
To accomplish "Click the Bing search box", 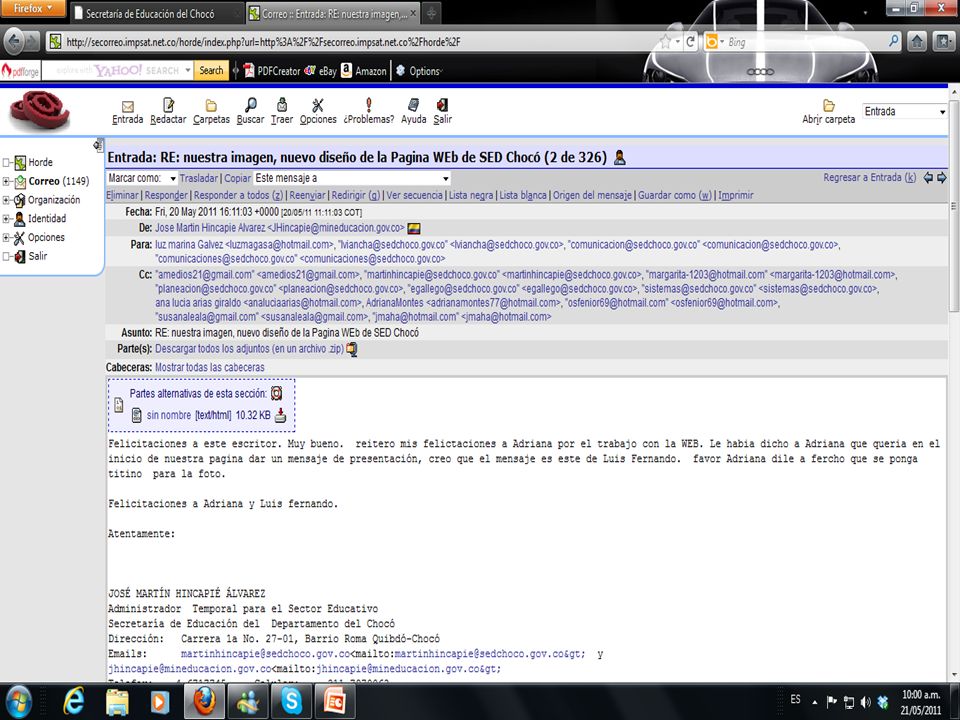I will (x=803, y=42).
